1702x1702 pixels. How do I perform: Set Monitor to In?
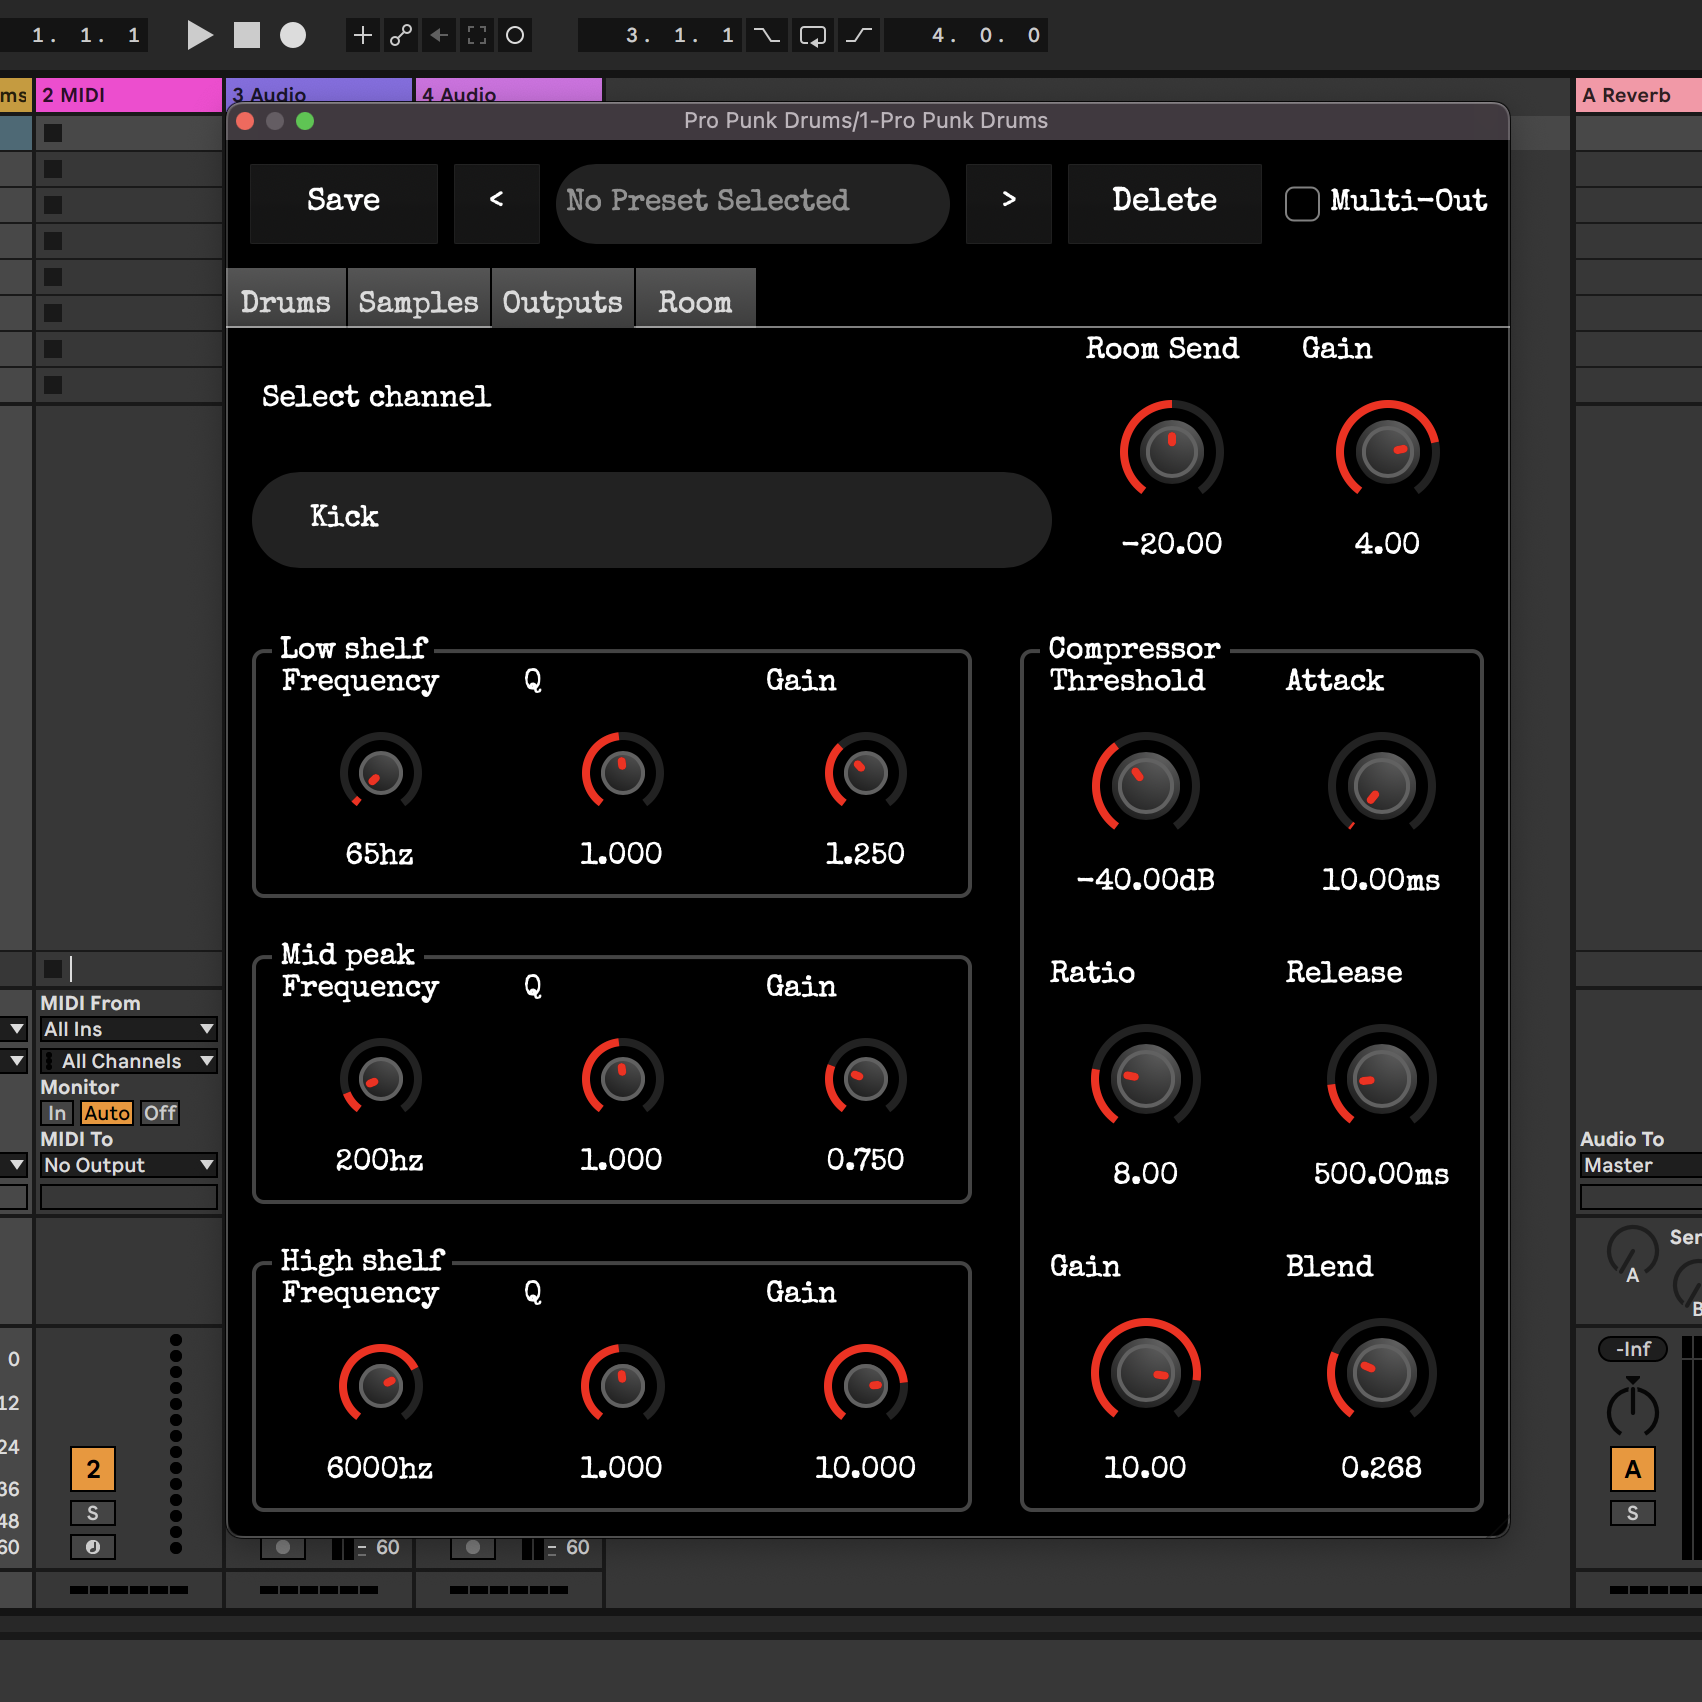57,1113
